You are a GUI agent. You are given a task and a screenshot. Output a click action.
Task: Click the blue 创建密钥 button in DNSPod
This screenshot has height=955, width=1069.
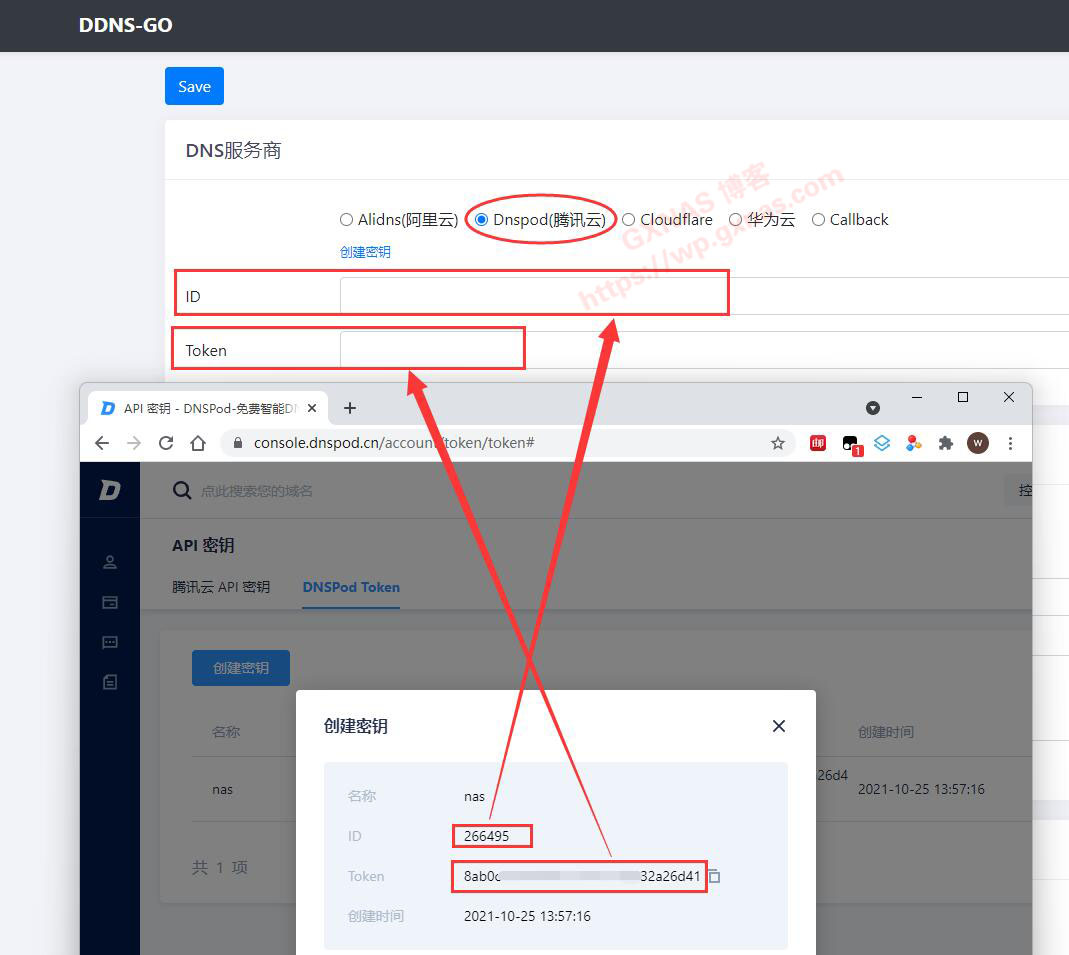coord(241,668)
